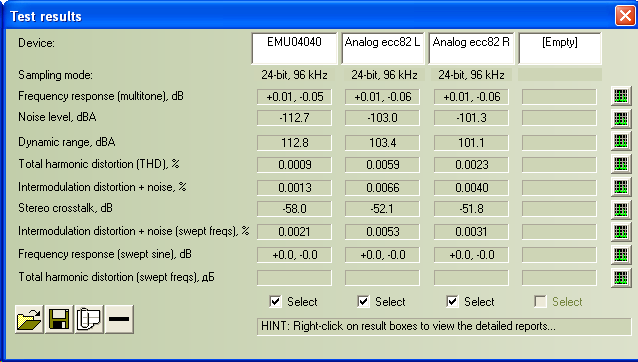
Task: Click swept IMD value 0.0053
Action: tap(382, 231)
